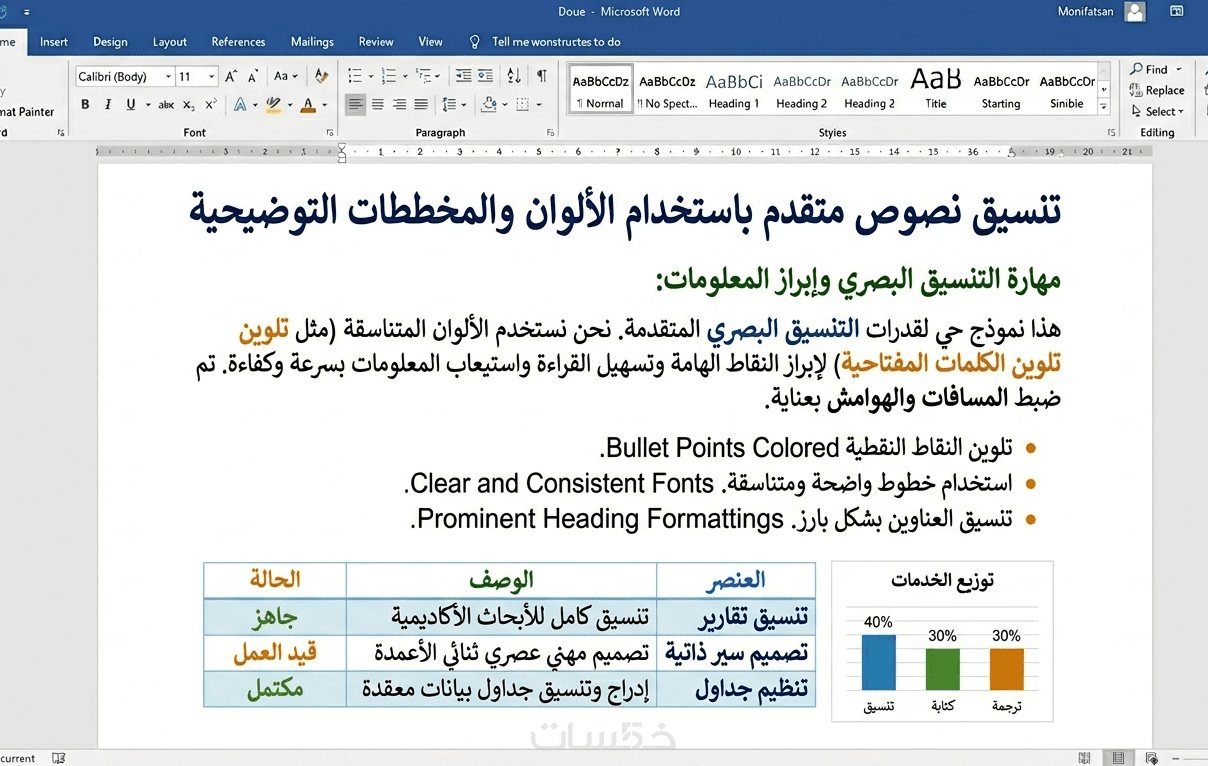Apply bullet list formatting
The image size is (1208, 766).
pyautogui.click(x=354, y=76)
